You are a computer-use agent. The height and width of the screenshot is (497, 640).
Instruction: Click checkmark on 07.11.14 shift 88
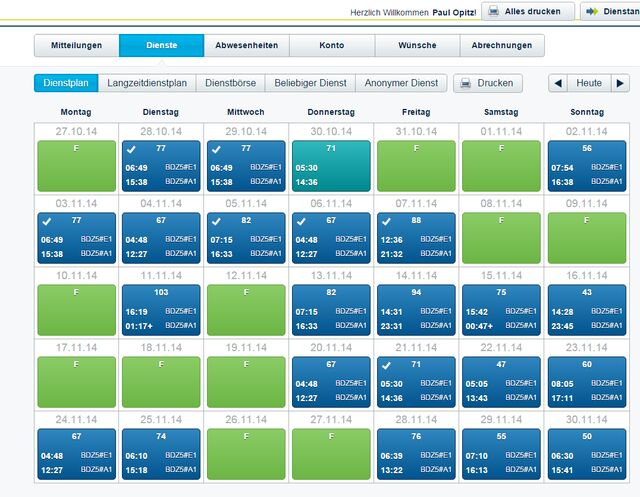point(386,222)
